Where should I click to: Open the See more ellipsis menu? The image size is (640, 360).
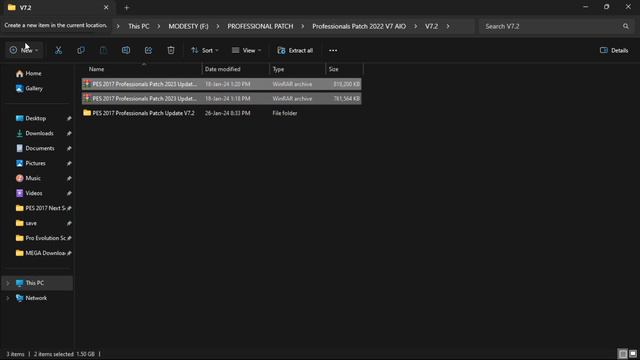pyautogui.click(x=333, y=50)
